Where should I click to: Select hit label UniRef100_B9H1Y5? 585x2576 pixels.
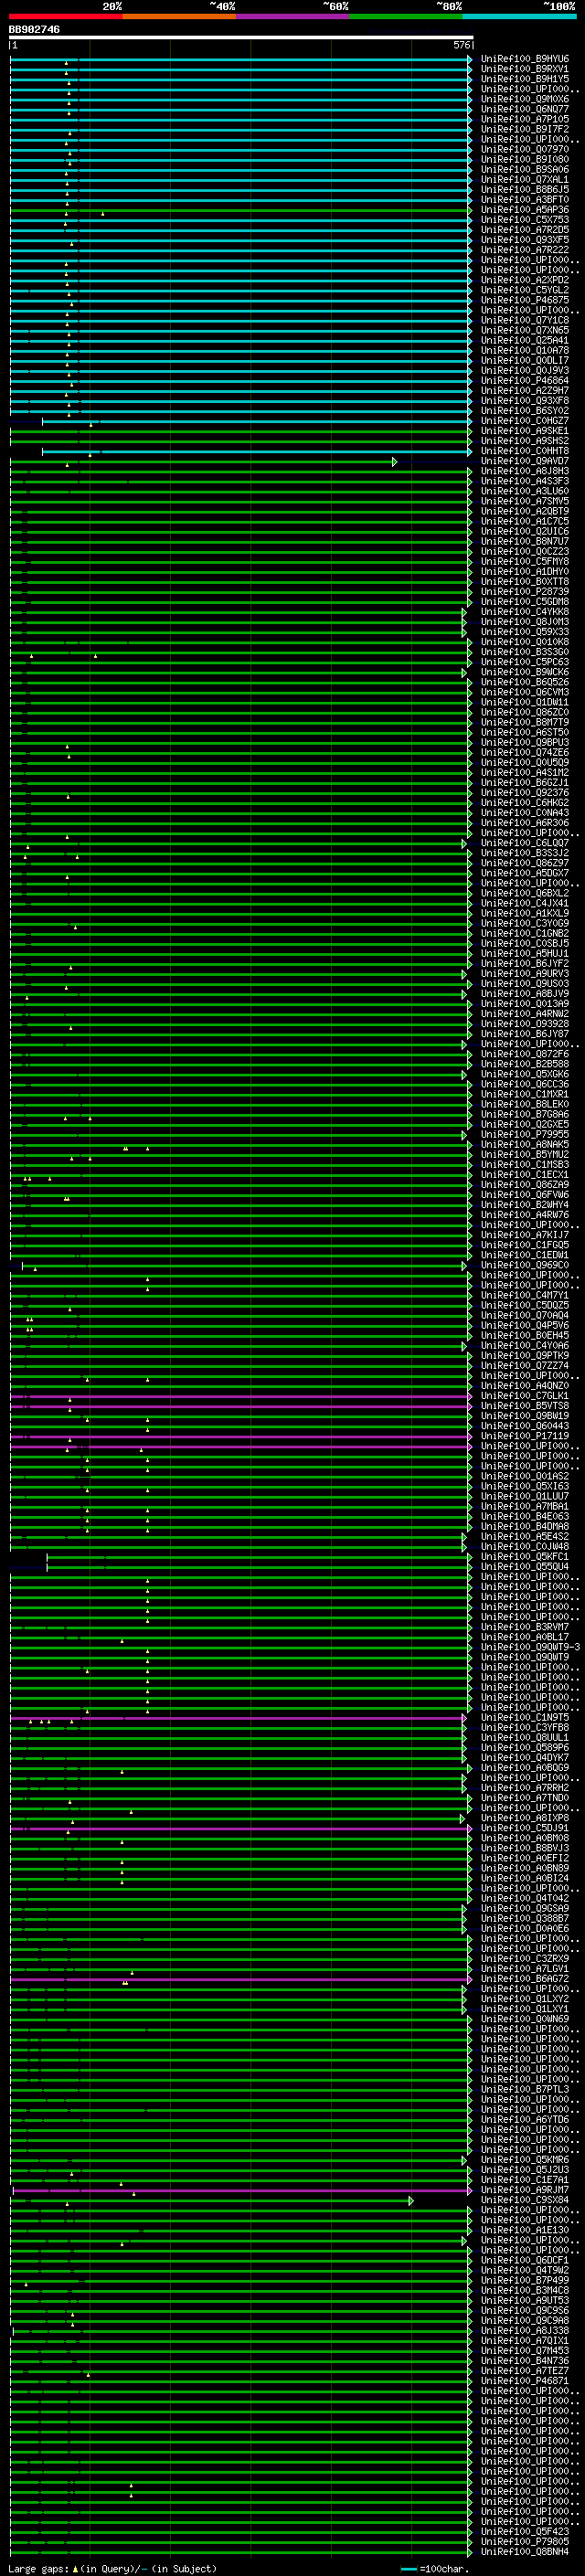tap(525, 79)
